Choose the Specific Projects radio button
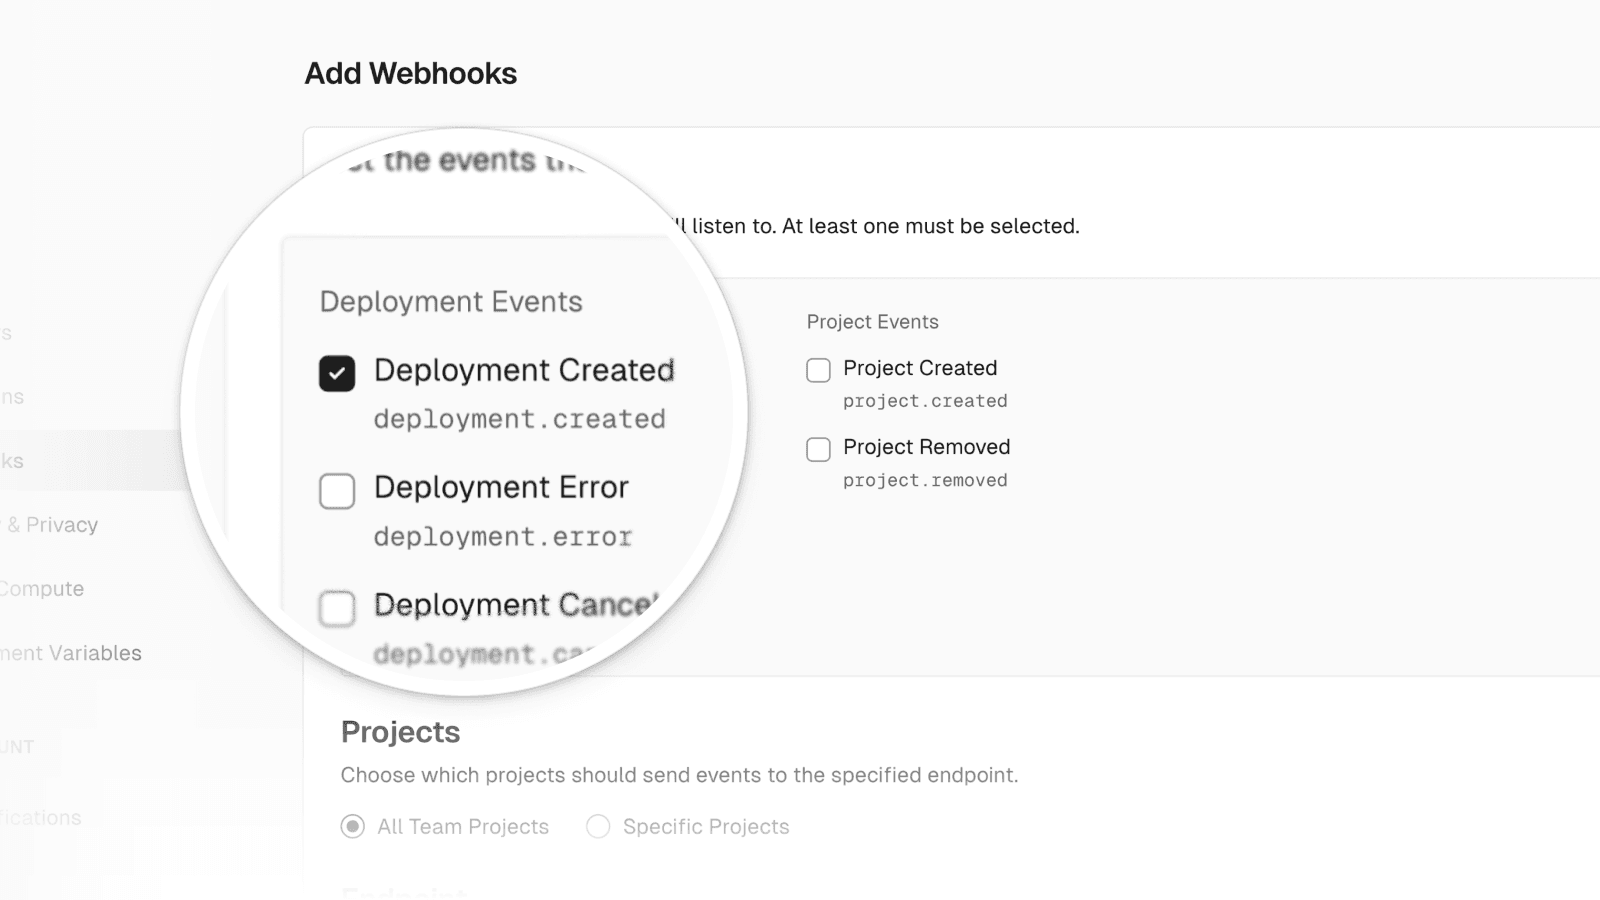The width and height of the screenshot is (1600, 900). coord(598,827)
